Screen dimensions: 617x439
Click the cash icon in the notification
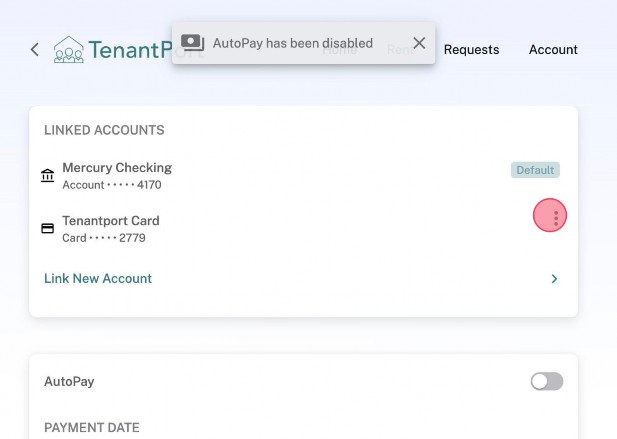coord(193,43)
